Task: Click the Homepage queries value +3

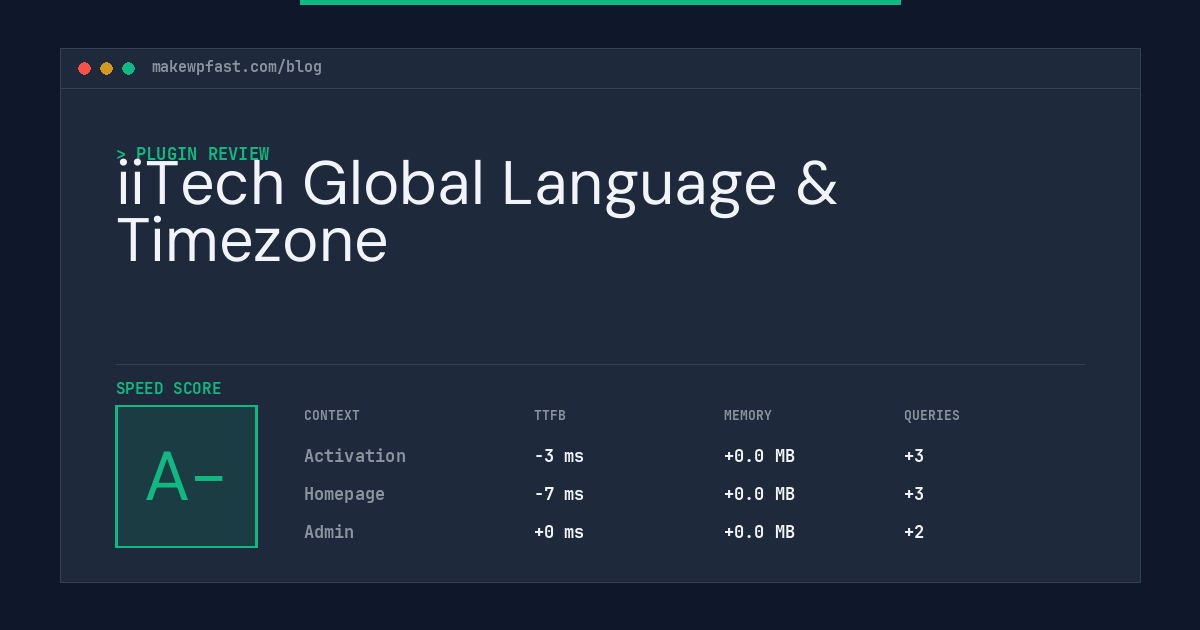Action: click(914, 494)
